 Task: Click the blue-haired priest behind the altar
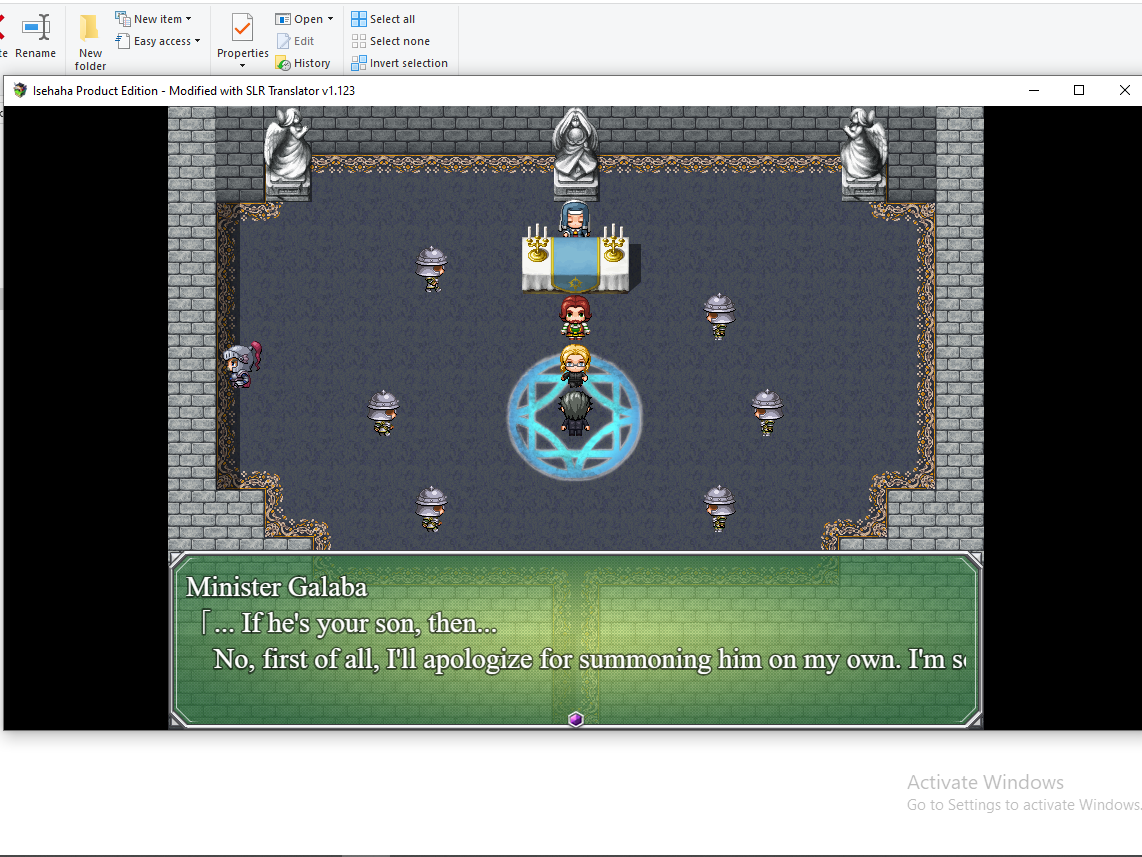click(x=574, y=217)
